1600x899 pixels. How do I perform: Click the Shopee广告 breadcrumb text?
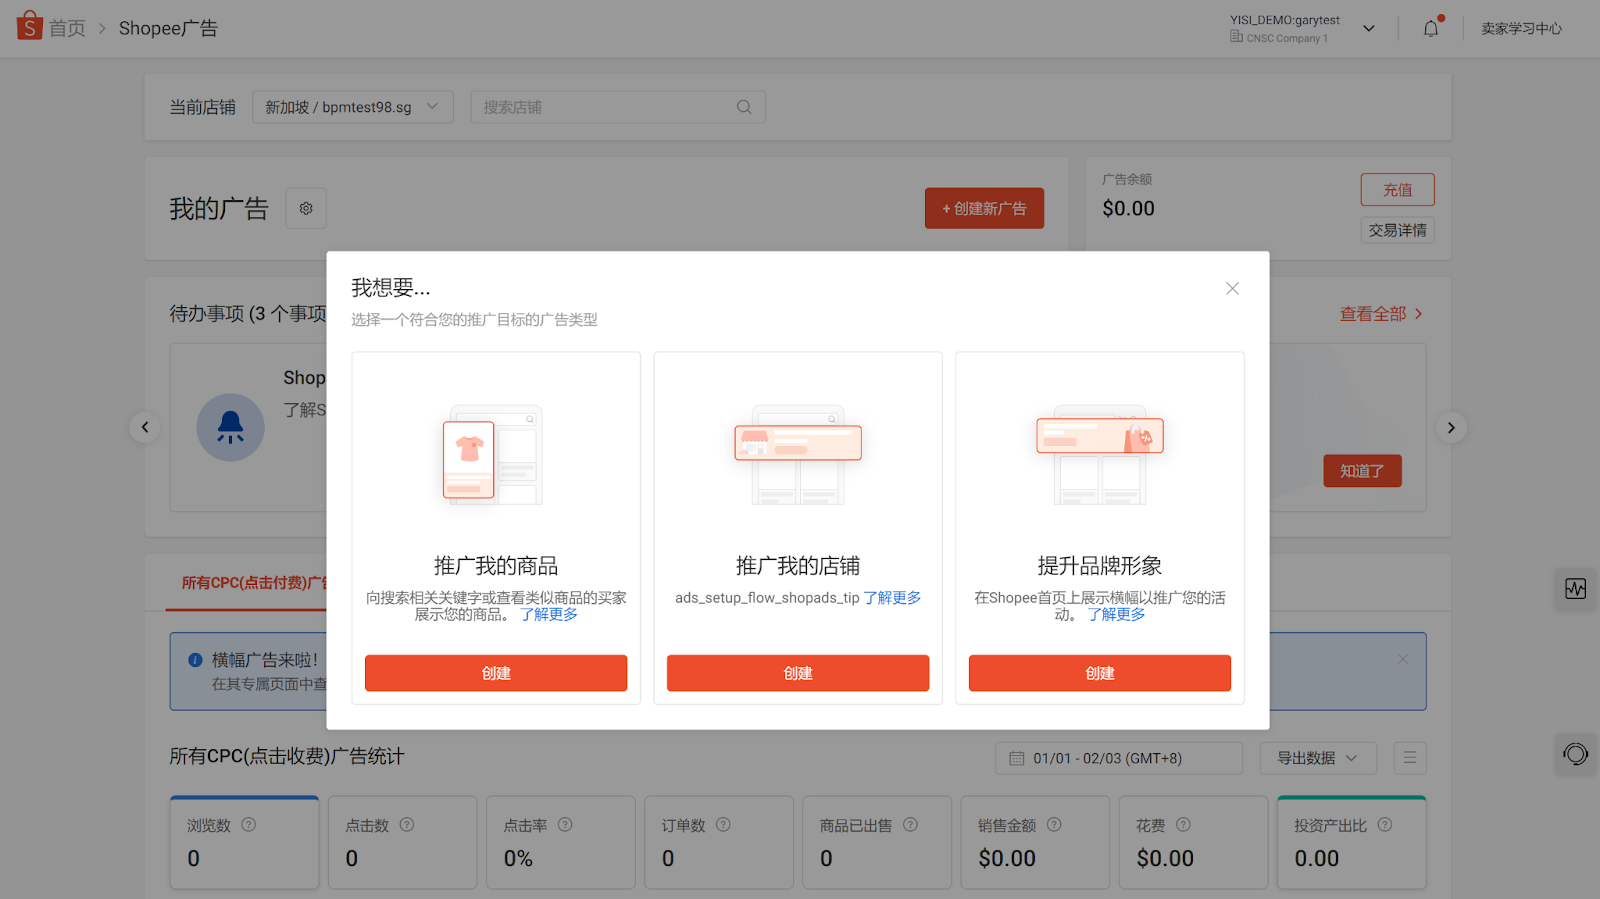(168, 28)
